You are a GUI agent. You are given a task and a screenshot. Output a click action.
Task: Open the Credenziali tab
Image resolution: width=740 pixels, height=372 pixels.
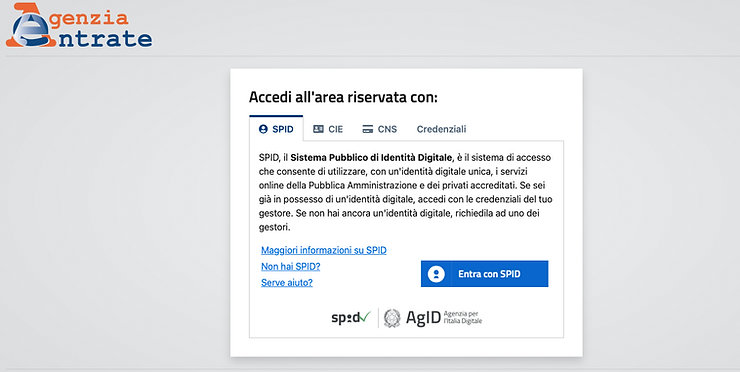point(441,129)
